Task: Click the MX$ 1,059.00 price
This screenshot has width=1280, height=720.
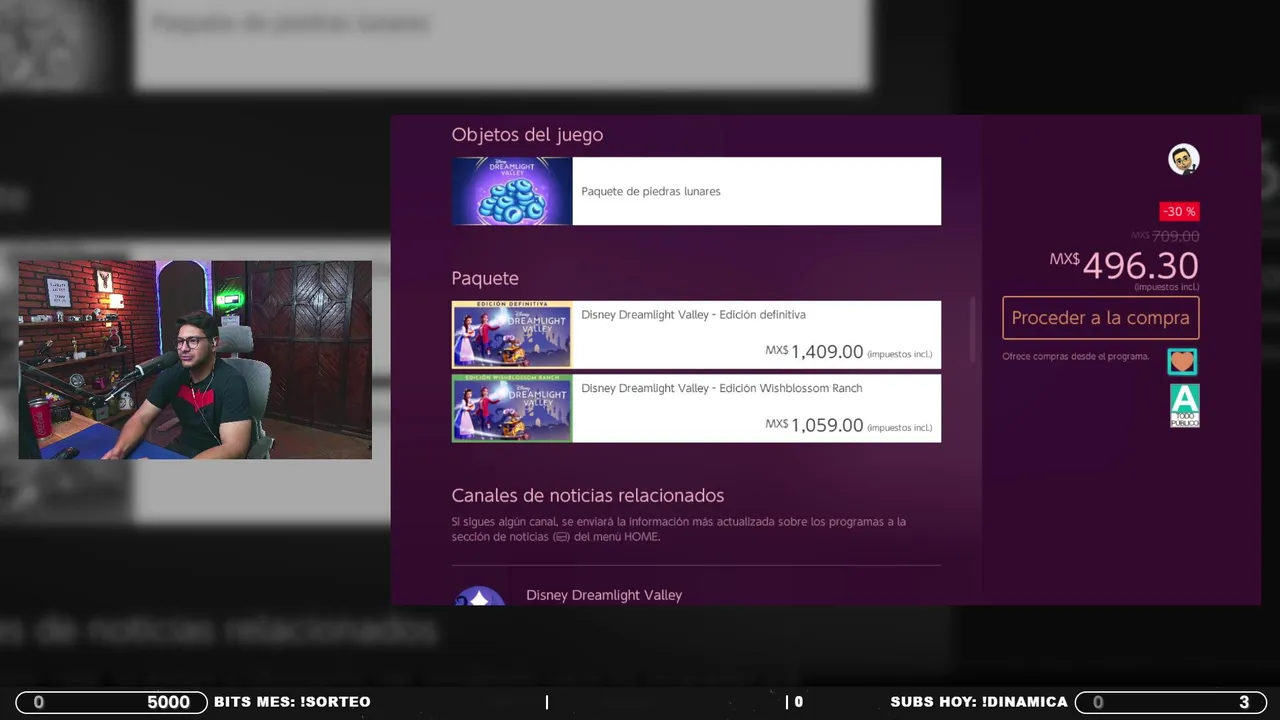Action: (814, 425)
